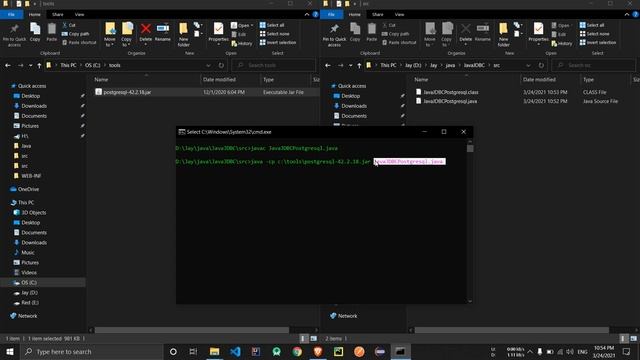
Task: Click OS (C:) breadcrumb in tools address bar
Action: click(93, 65)
